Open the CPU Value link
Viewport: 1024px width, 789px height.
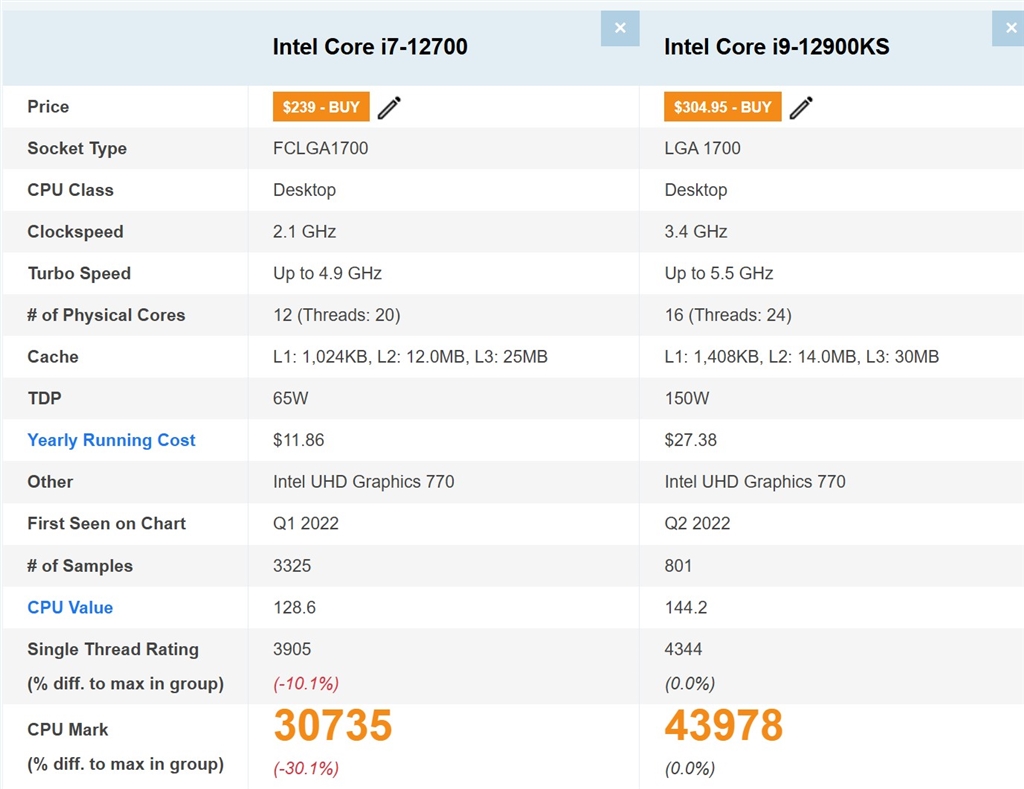tap(70, 607)
